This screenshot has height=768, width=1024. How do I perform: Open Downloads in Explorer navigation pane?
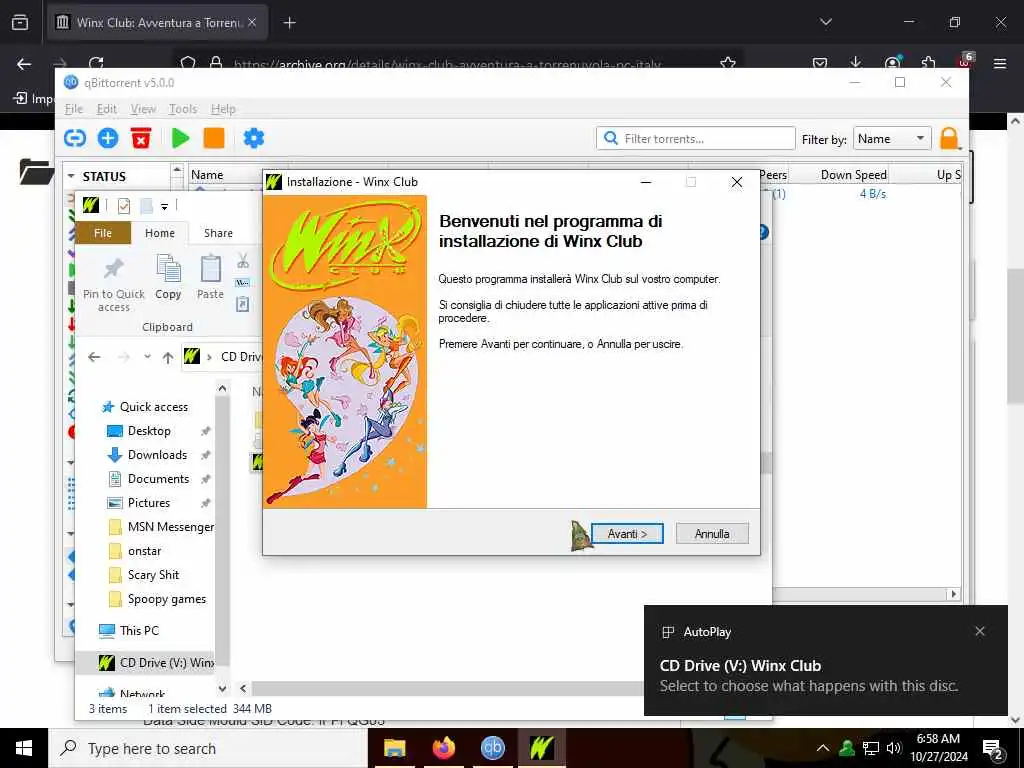click(157, 455)
